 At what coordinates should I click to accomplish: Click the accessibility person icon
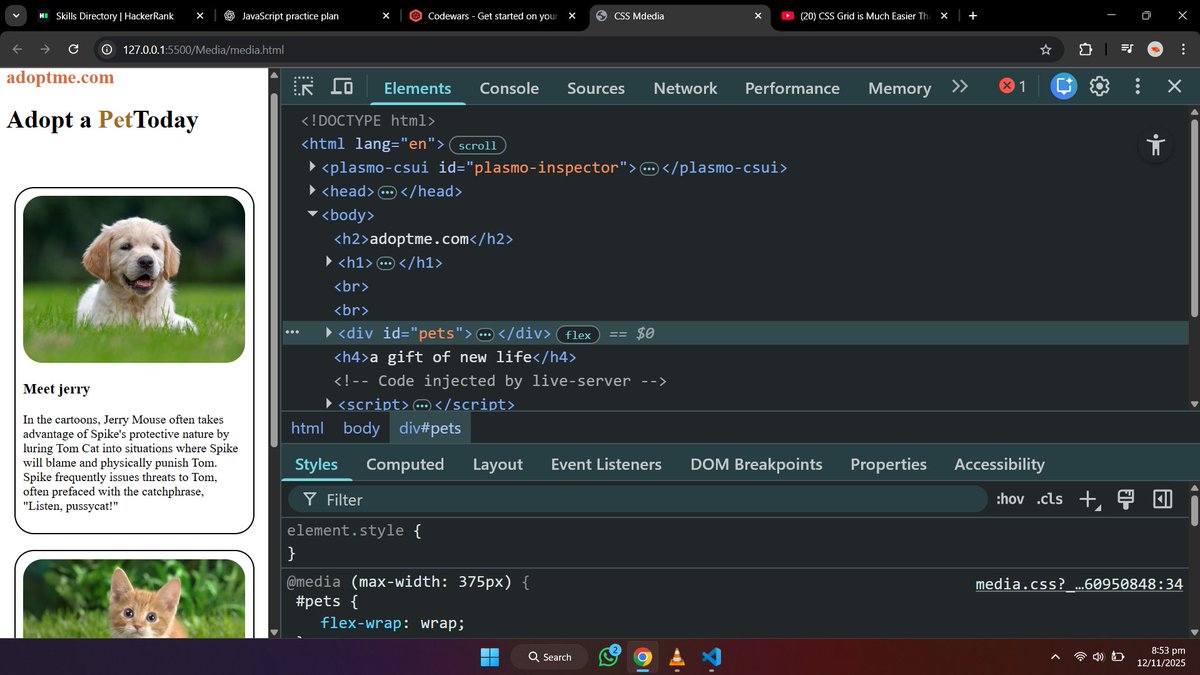tap(1156, 145)
